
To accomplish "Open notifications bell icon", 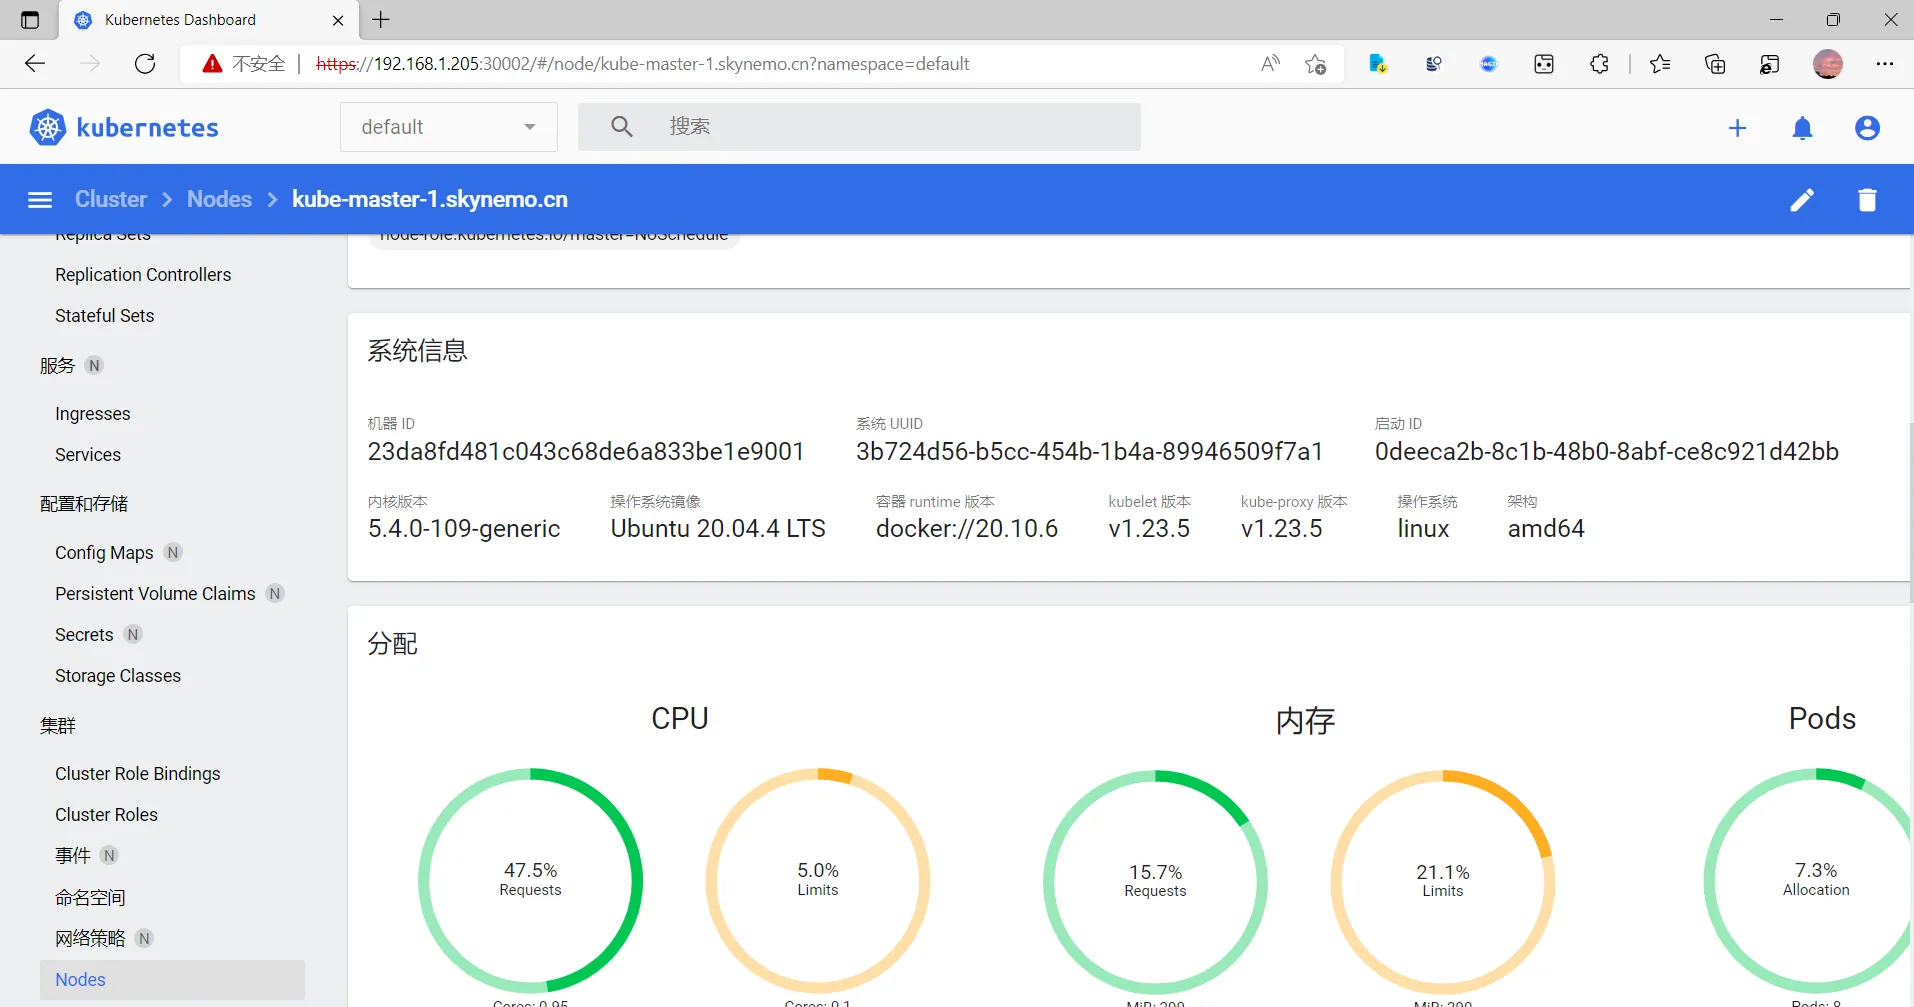I will pyautogui.click(x=1803, y=128).
